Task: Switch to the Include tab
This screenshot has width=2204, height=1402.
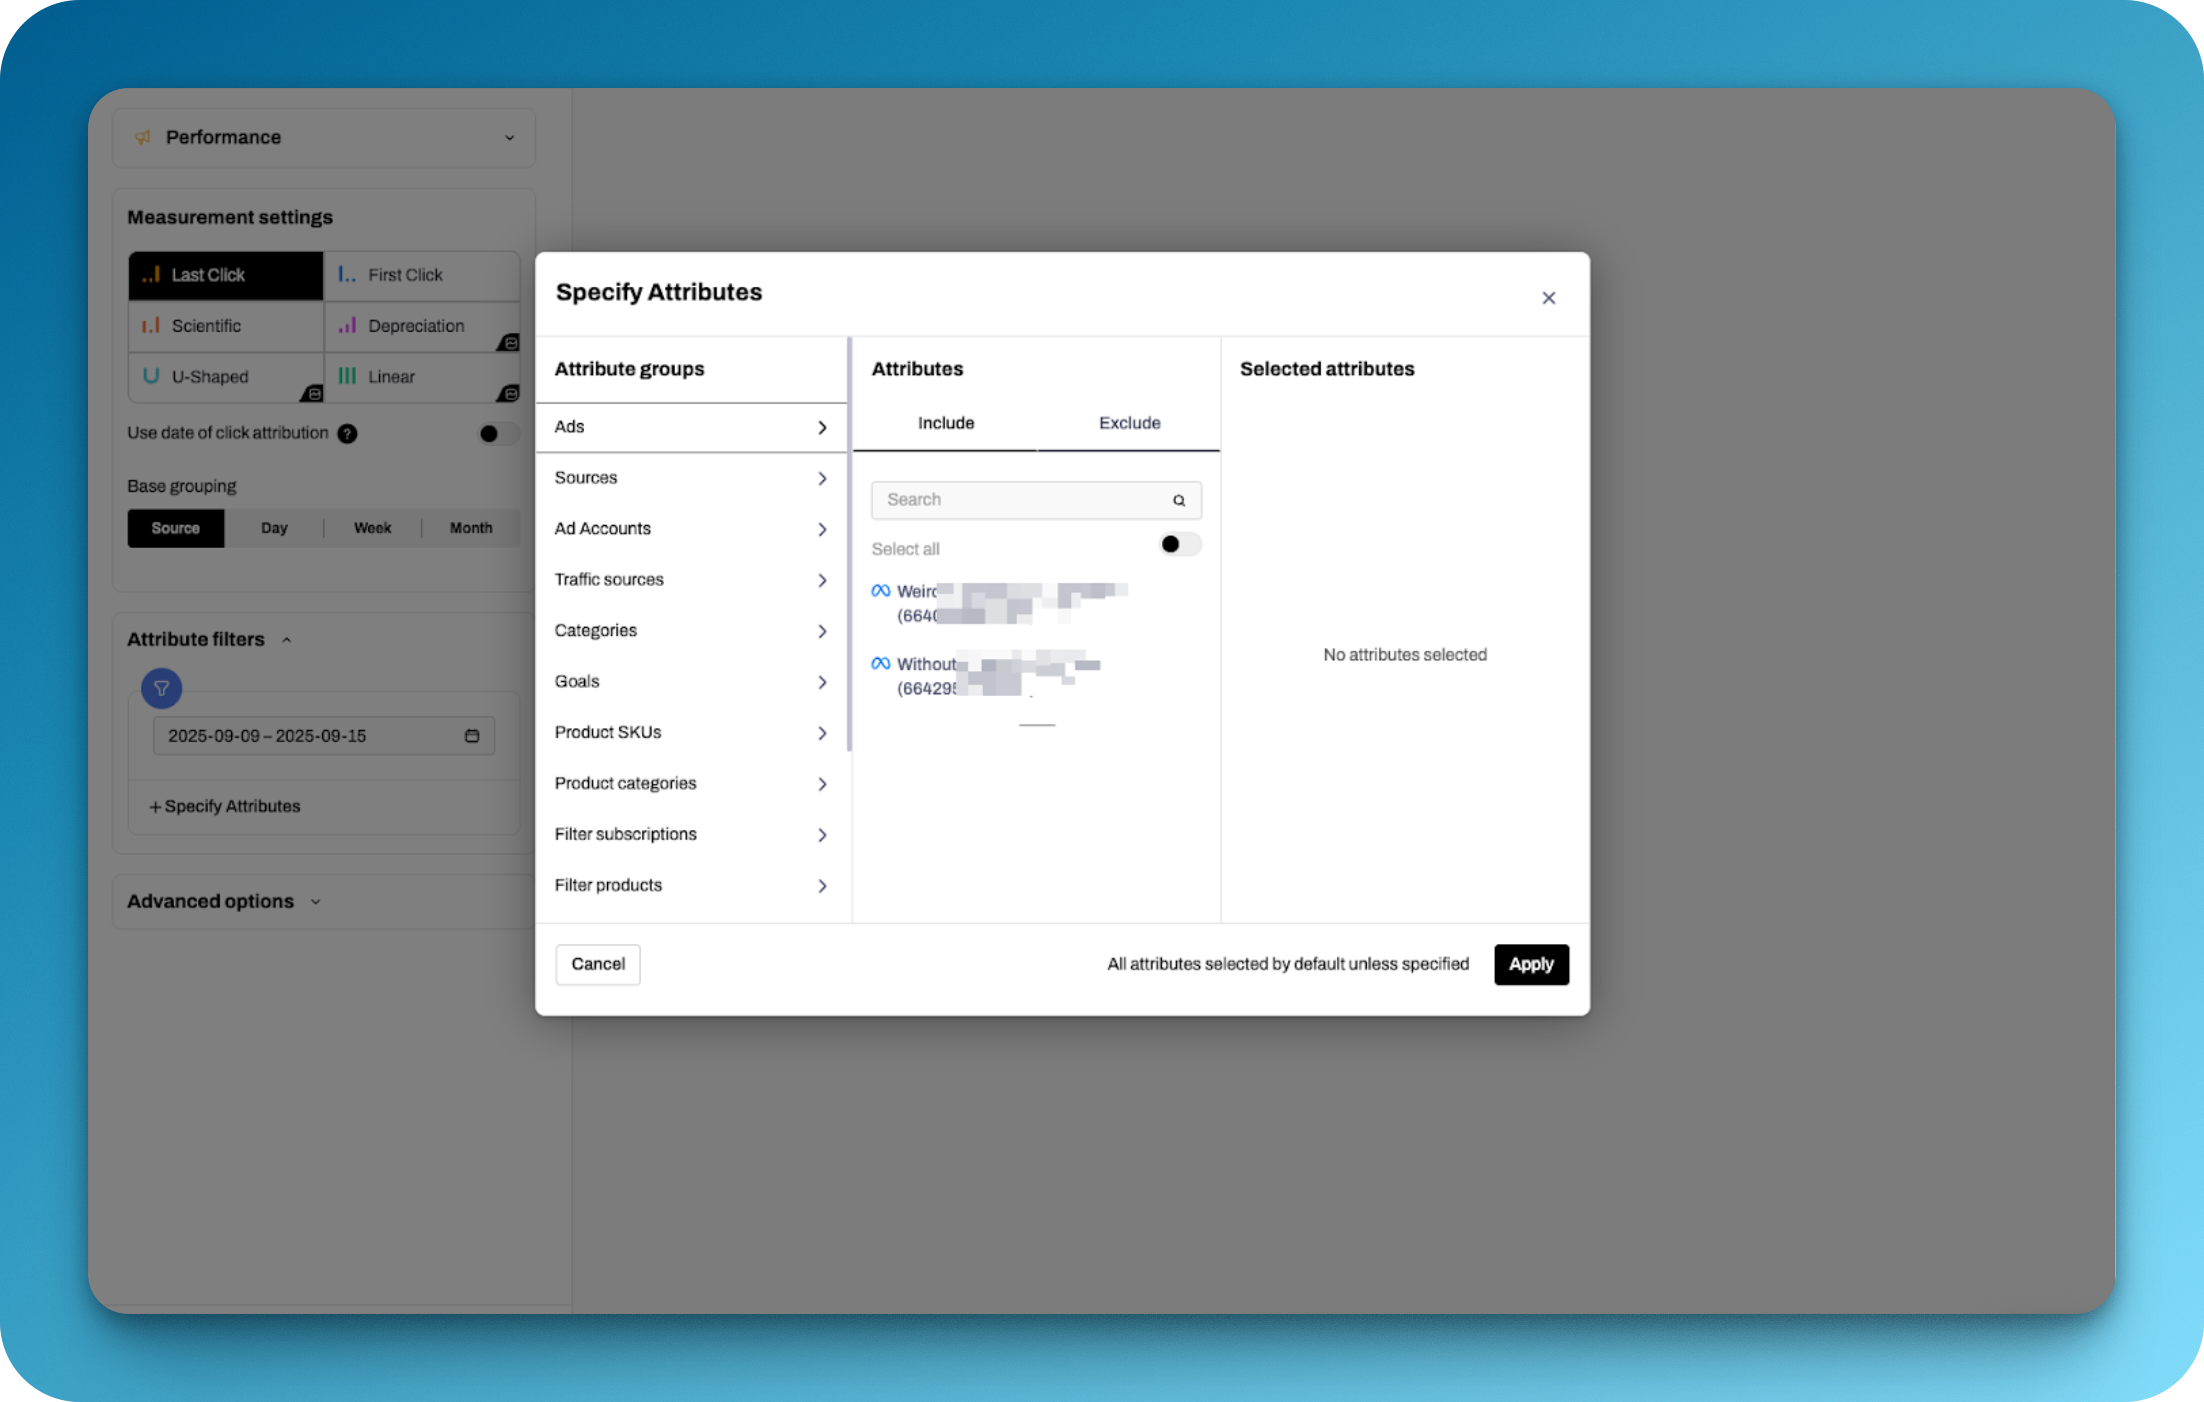Action: coord(945,423)
